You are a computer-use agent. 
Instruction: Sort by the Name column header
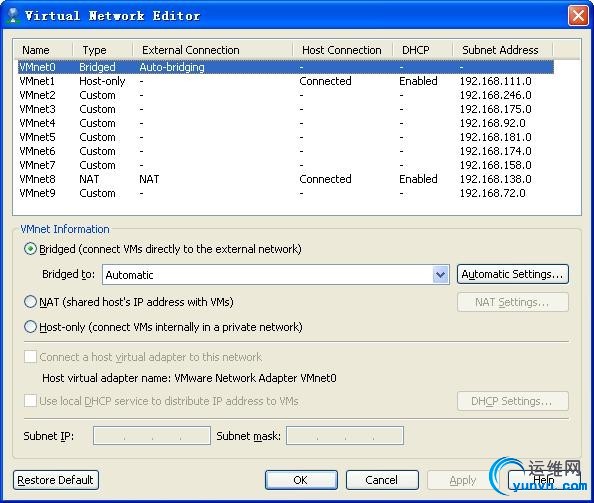(x=43, y=50)
